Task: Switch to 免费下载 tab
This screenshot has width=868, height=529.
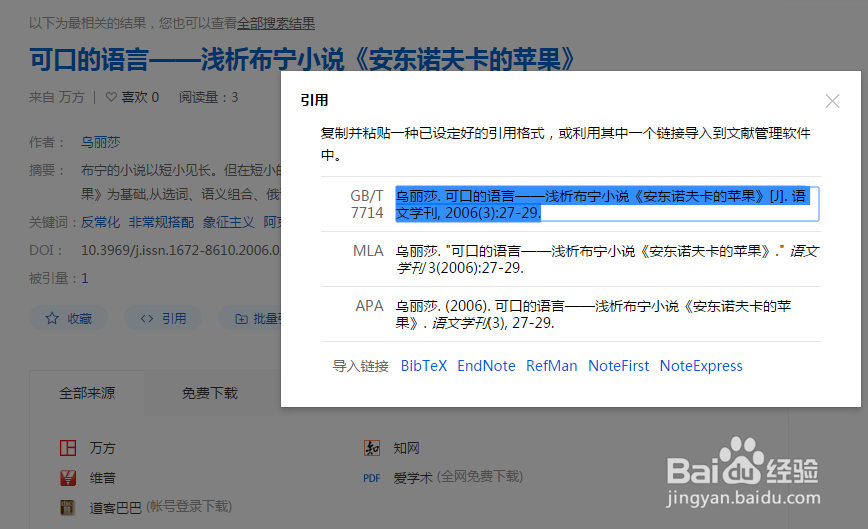Action: click(210, 393)
